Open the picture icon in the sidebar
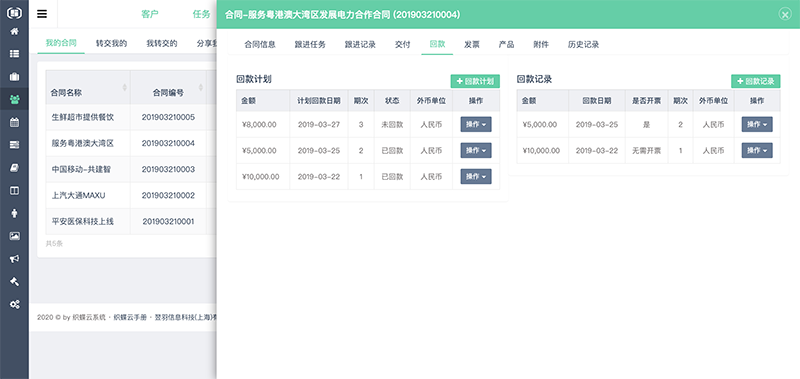The image size is (800, 379). click(x=14, y=236)
